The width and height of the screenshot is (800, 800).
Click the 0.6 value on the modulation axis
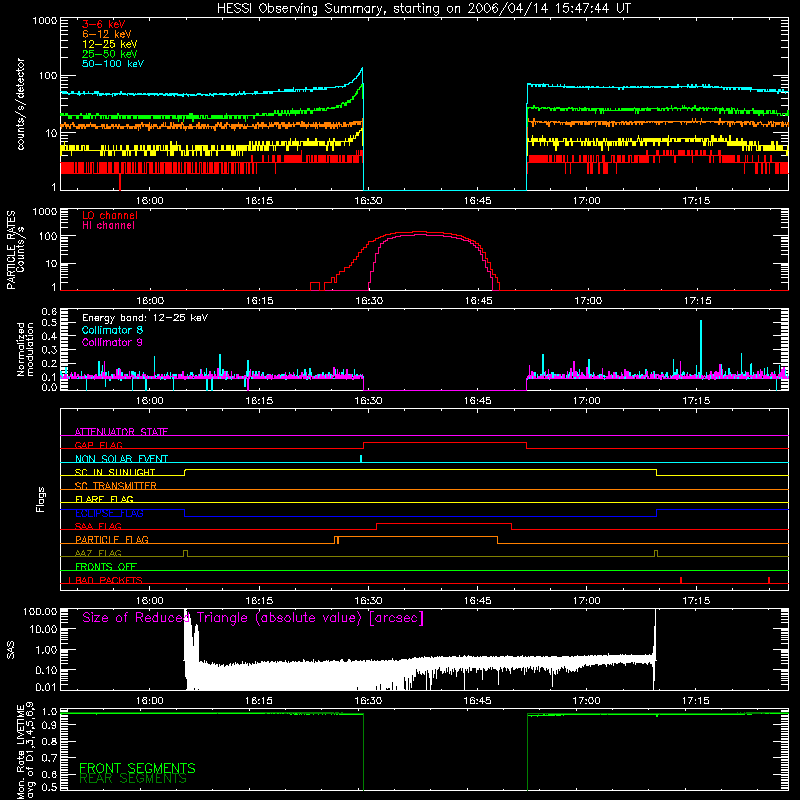point(49,312)
